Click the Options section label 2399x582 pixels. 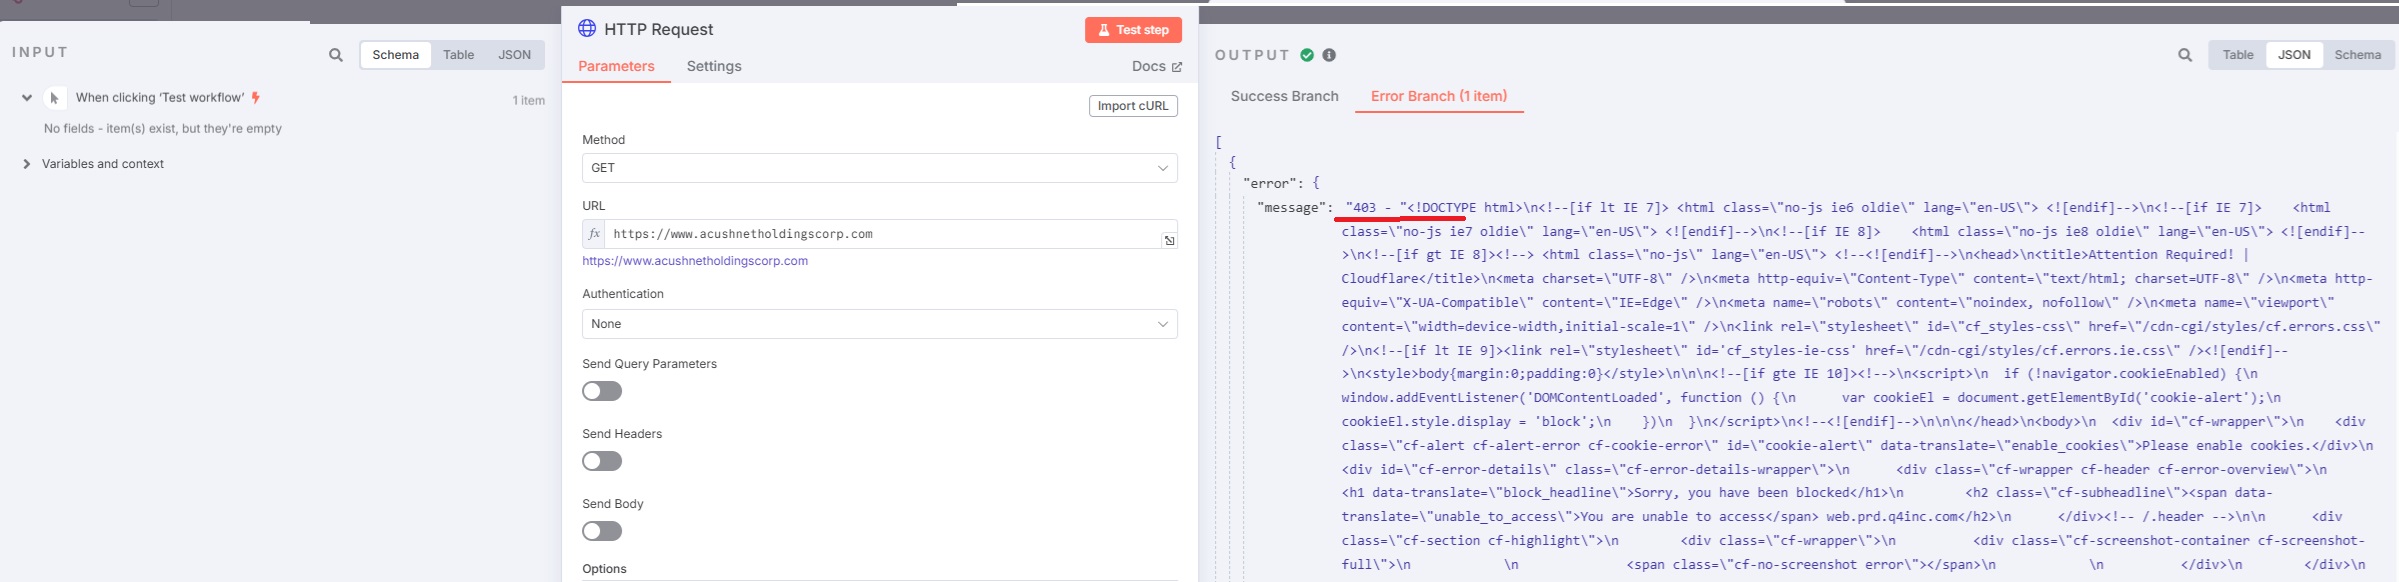[x=604, y=569]
